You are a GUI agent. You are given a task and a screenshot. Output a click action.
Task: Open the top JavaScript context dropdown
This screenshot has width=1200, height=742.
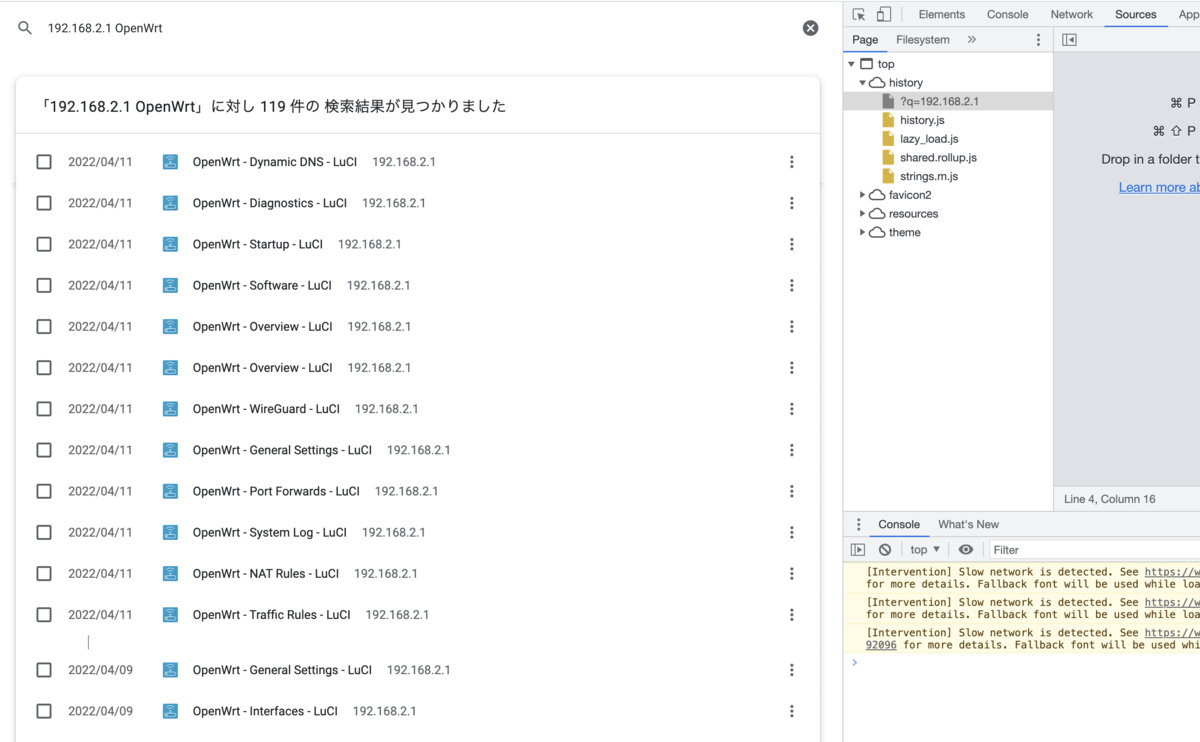[925, 550]
